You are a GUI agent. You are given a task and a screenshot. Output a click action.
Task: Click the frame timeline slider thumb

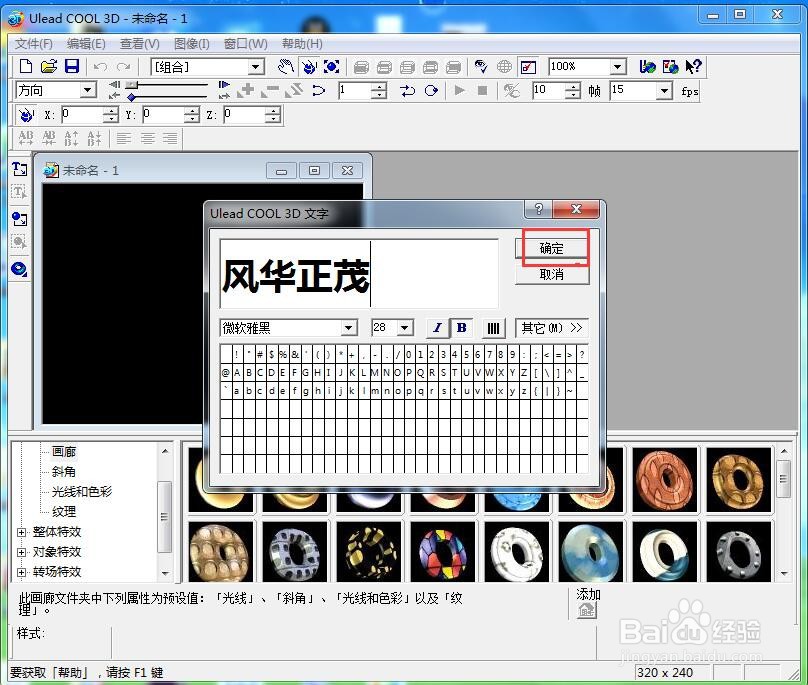pyautogui.click(x=132, y=84)
